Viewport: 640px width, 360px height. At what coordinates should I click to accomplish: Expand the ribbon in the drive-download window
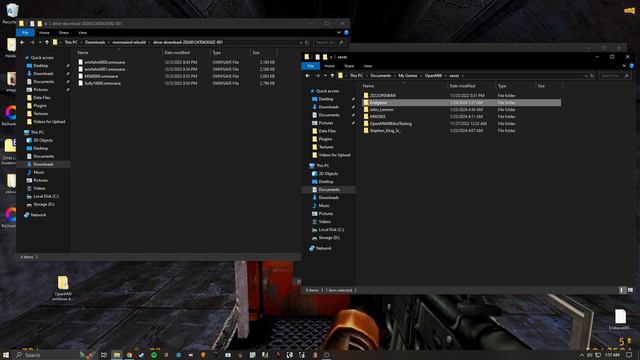coord(339,32)
